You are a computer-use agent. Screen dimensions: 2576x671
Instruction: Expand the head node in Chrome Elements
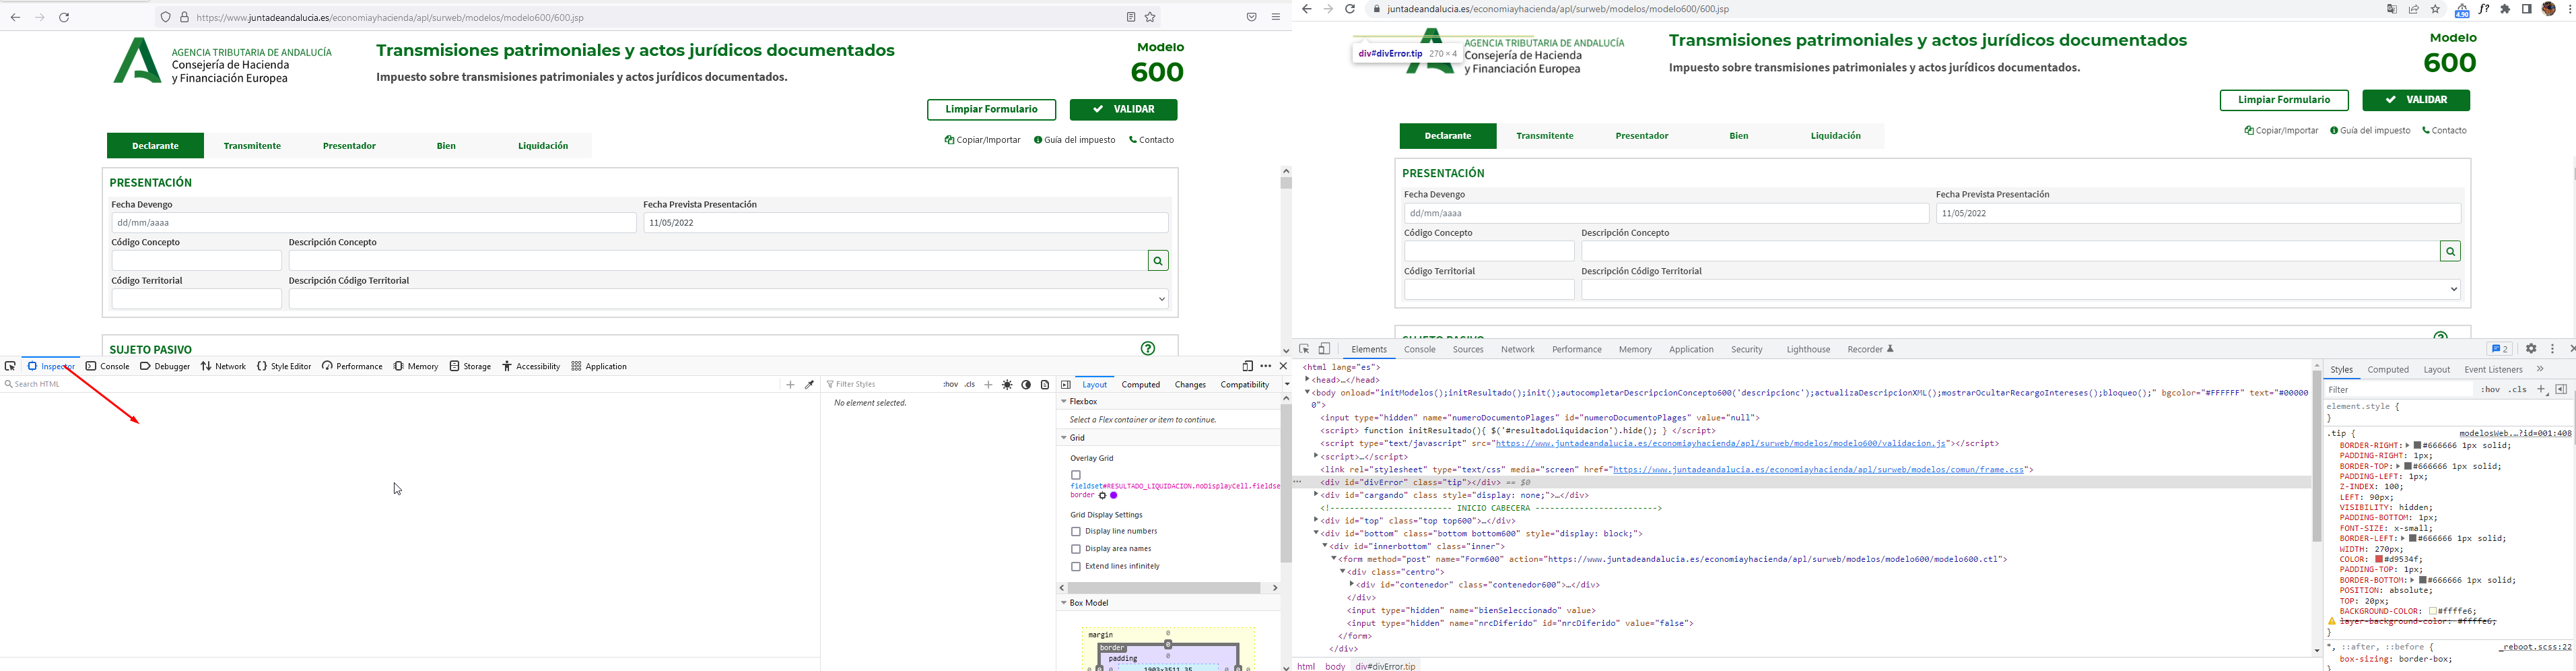1307,380
